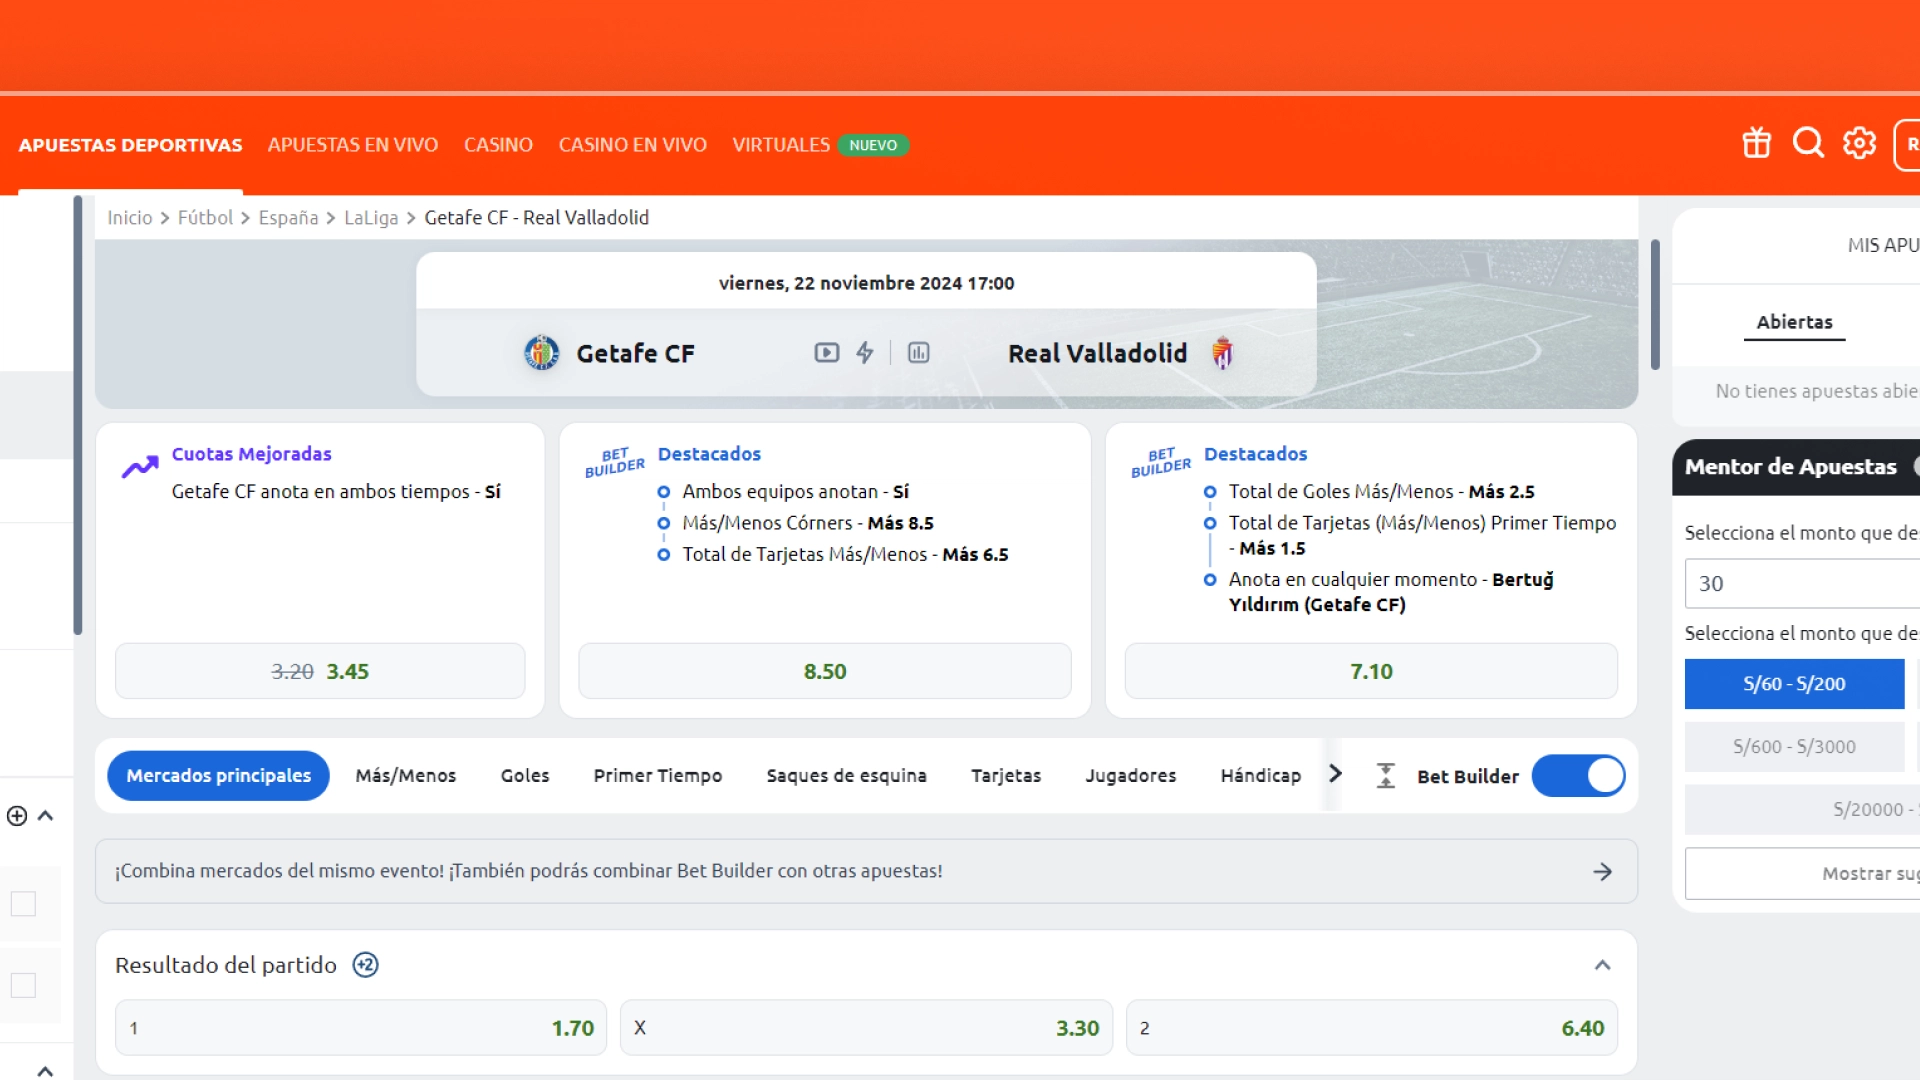Select the S/60 - S/200 range
This screenshot has width=1920, height=1080.
tap(1794, 684)
